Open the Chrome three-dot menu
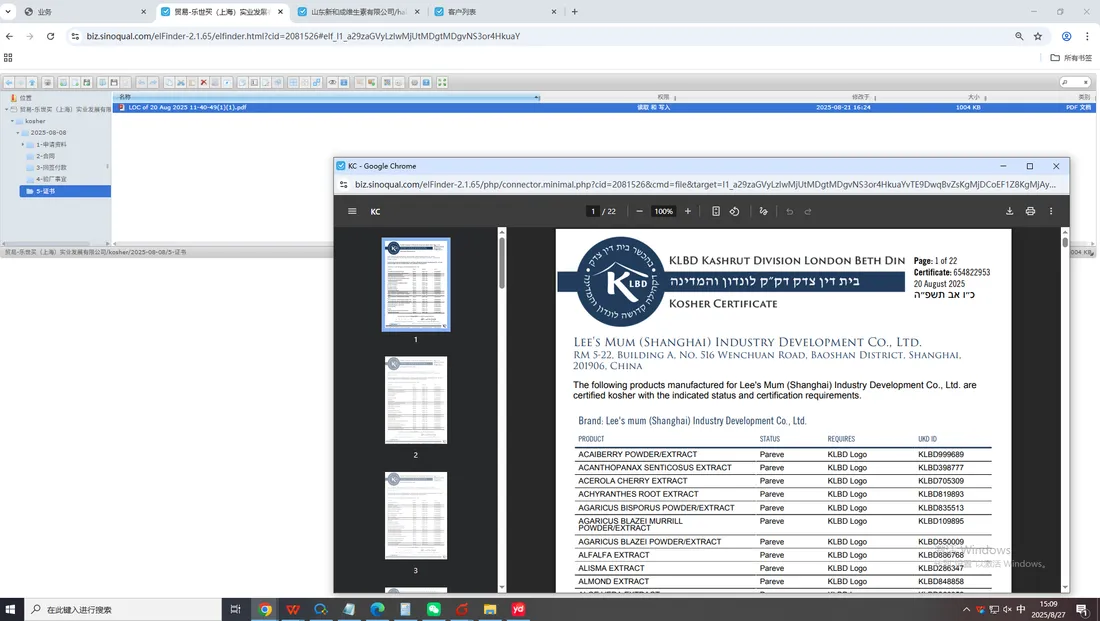Image resolution: width=1100 pixels, height=621 pixels. click(x=1087, y=36)
